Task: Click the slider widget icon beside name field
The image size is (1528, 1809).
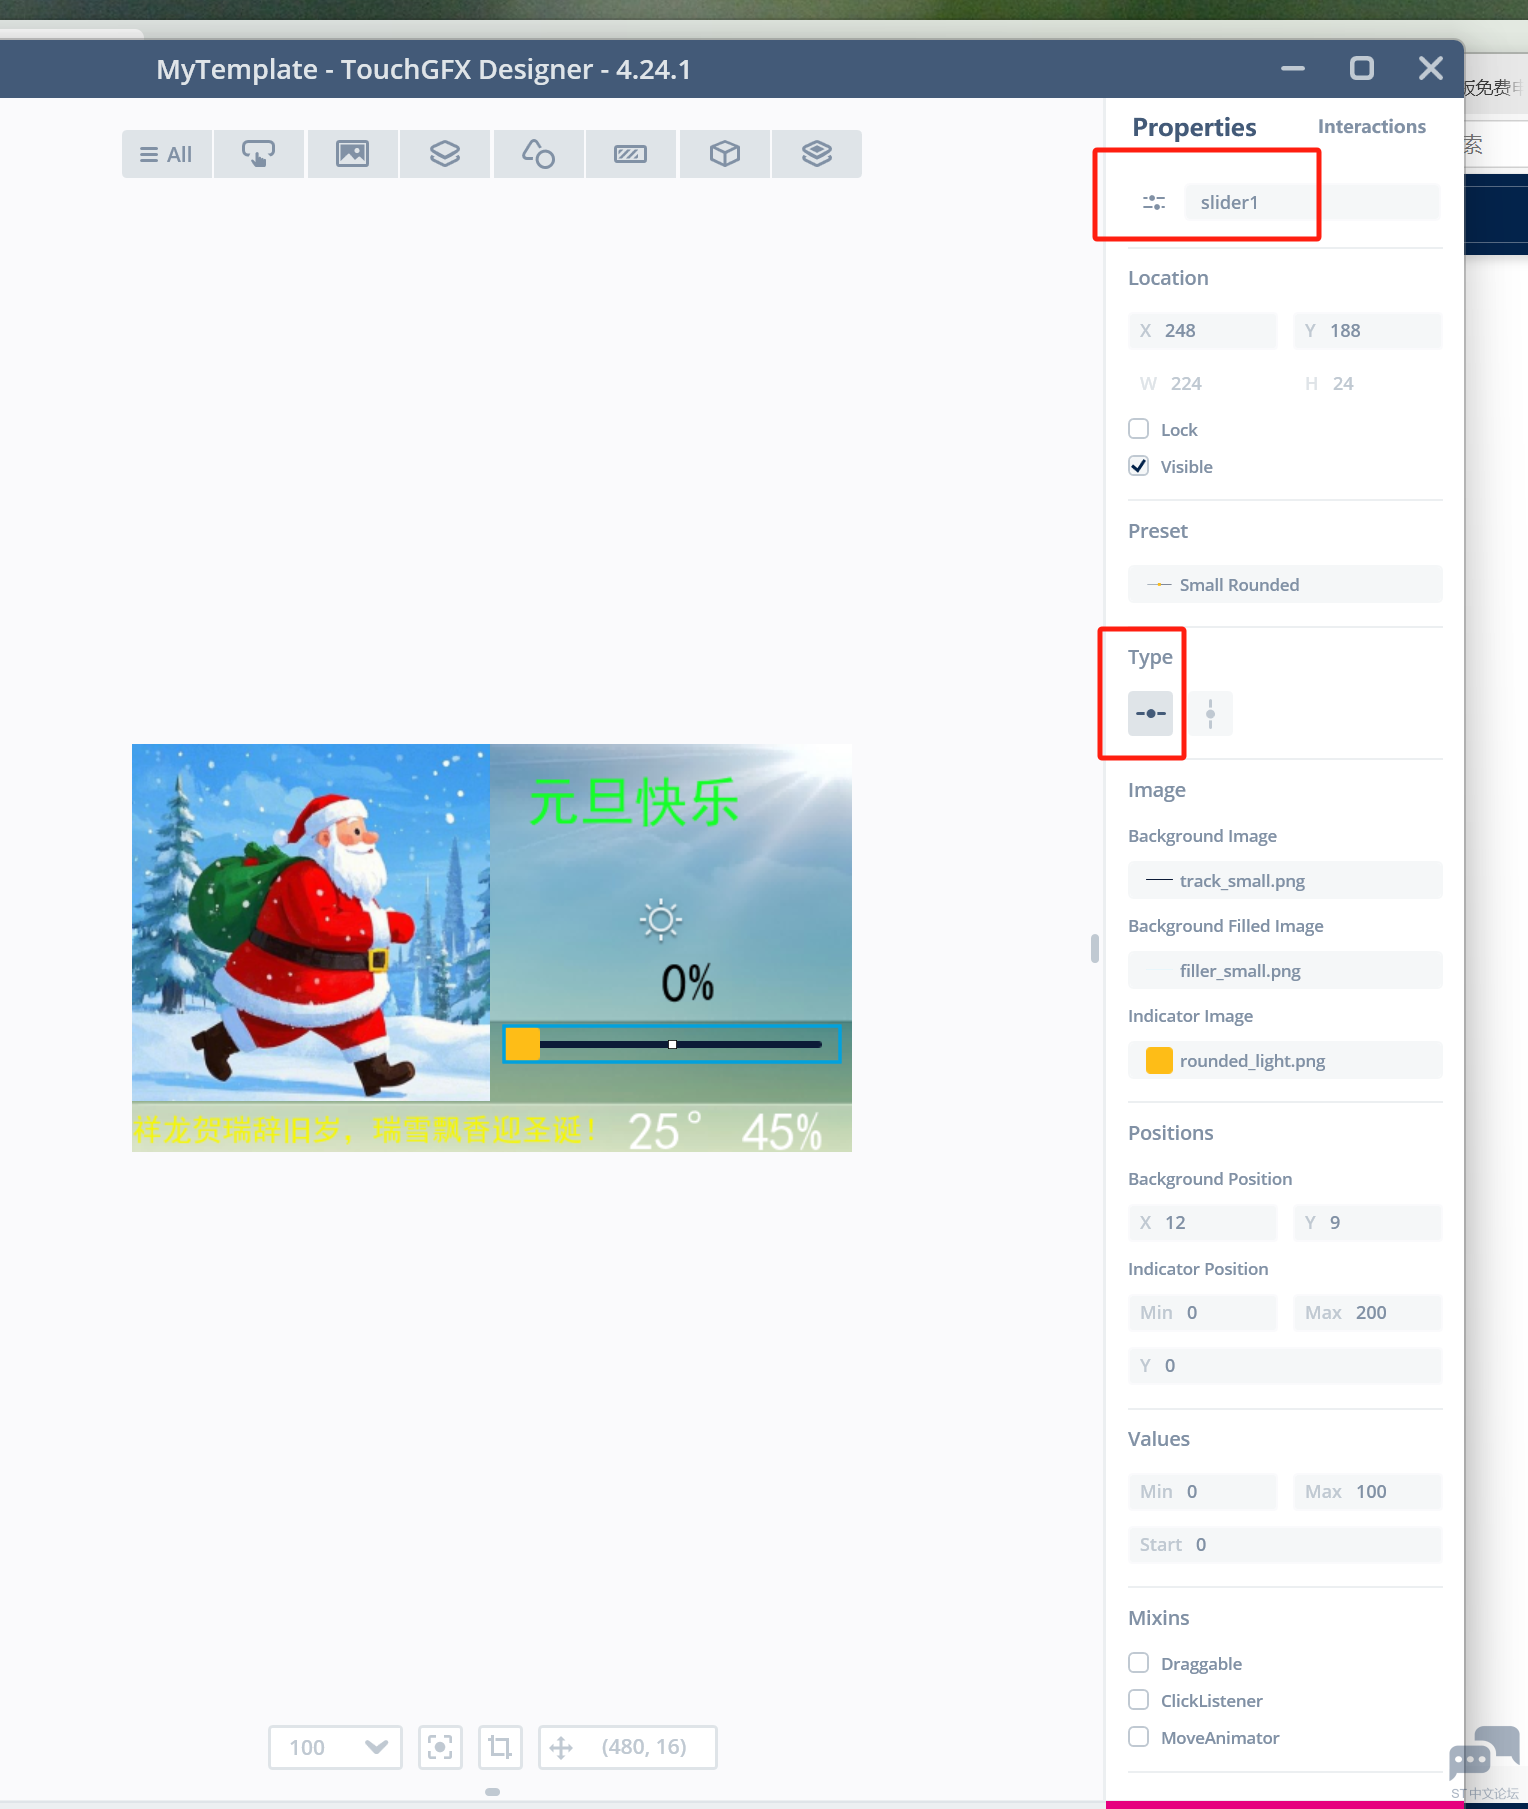Action: (x=1154, y=202)
